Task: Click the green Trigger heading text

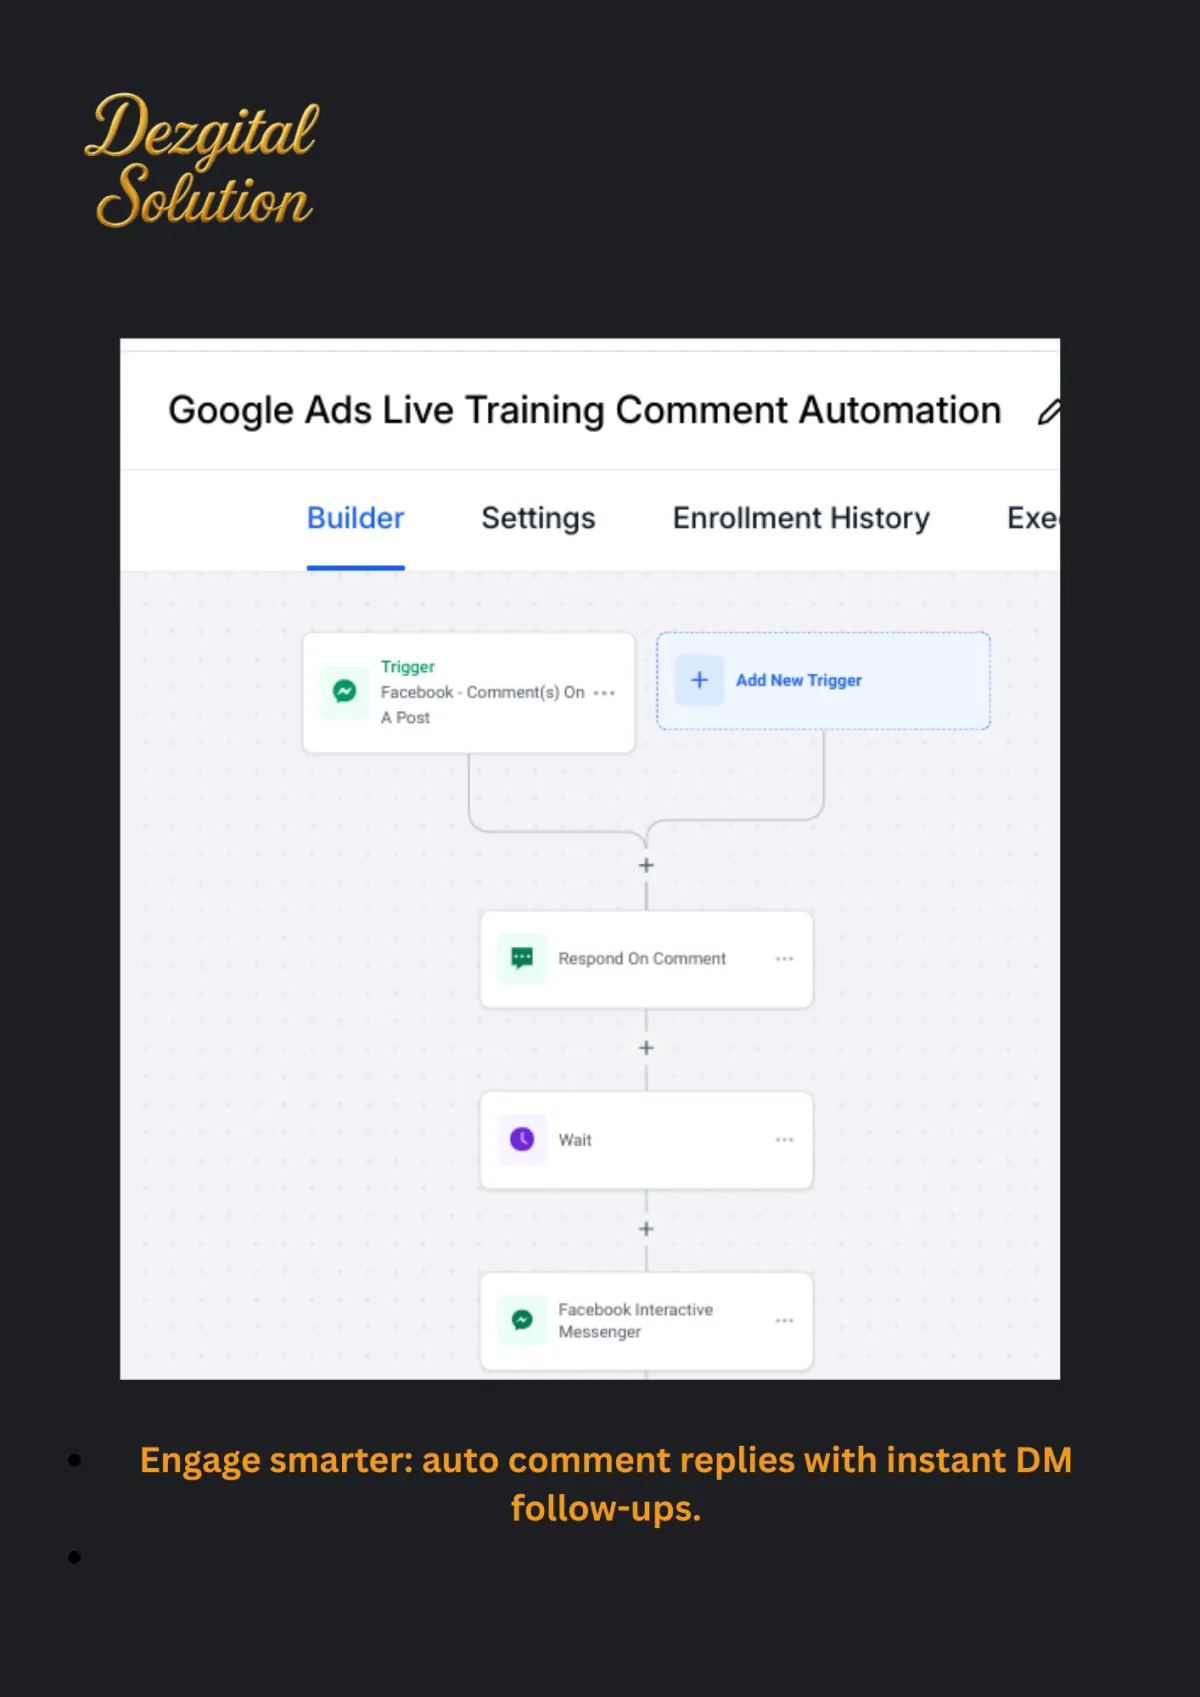Action: click(x=407, y=666)
